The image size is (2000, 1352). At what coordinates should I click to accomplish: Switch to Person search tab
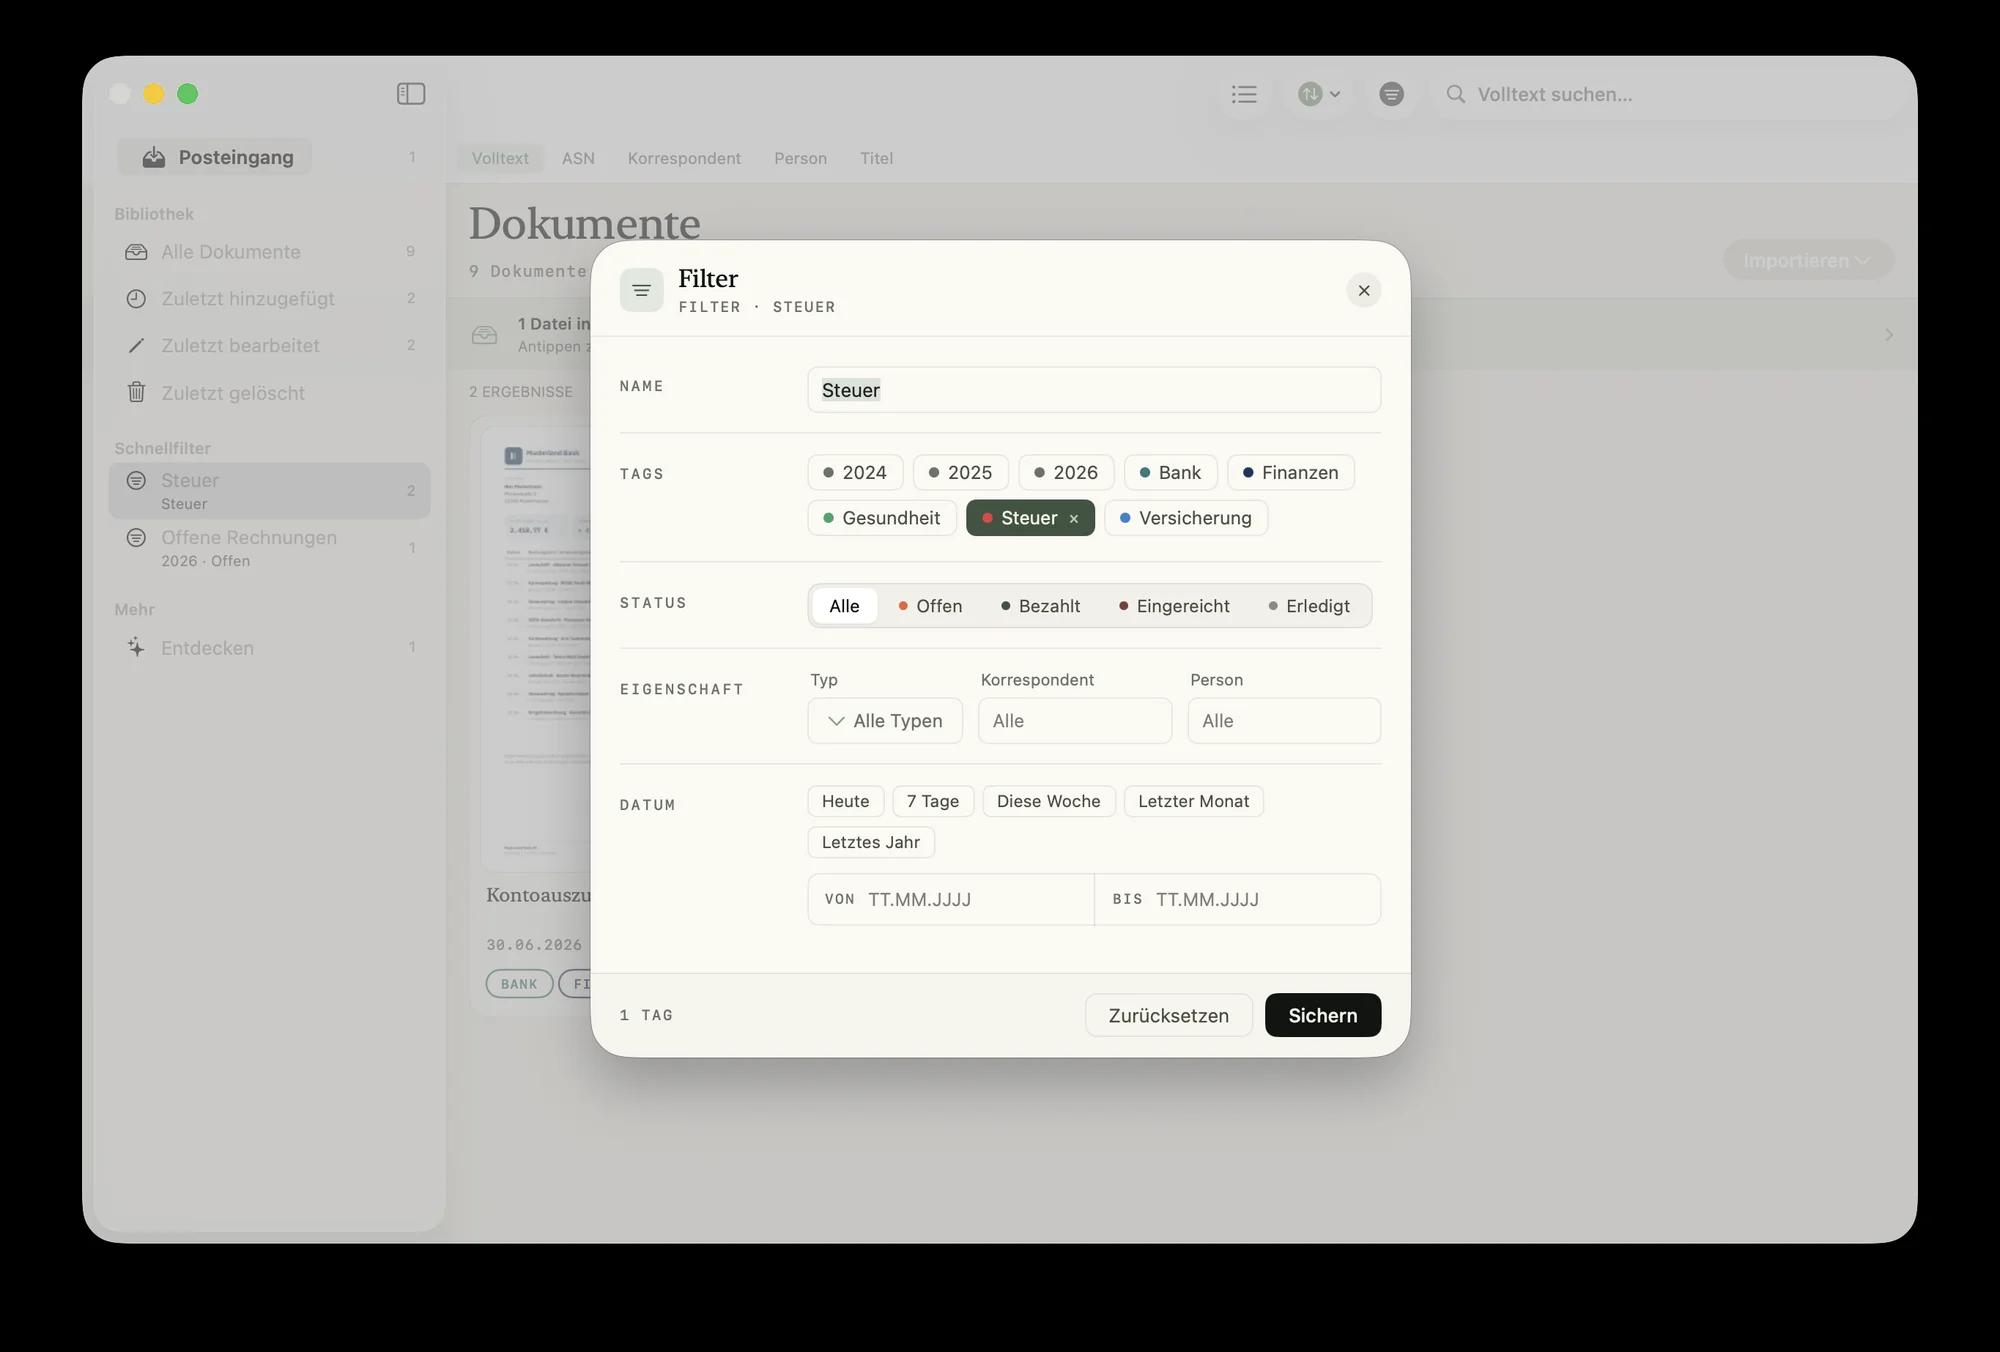(x=800, y=158)
